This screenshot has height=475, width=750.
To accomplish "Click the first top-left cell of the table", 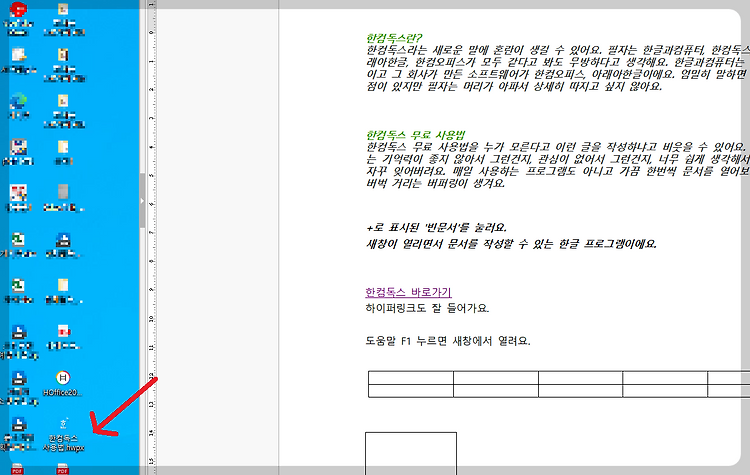I will click(411, 377).
